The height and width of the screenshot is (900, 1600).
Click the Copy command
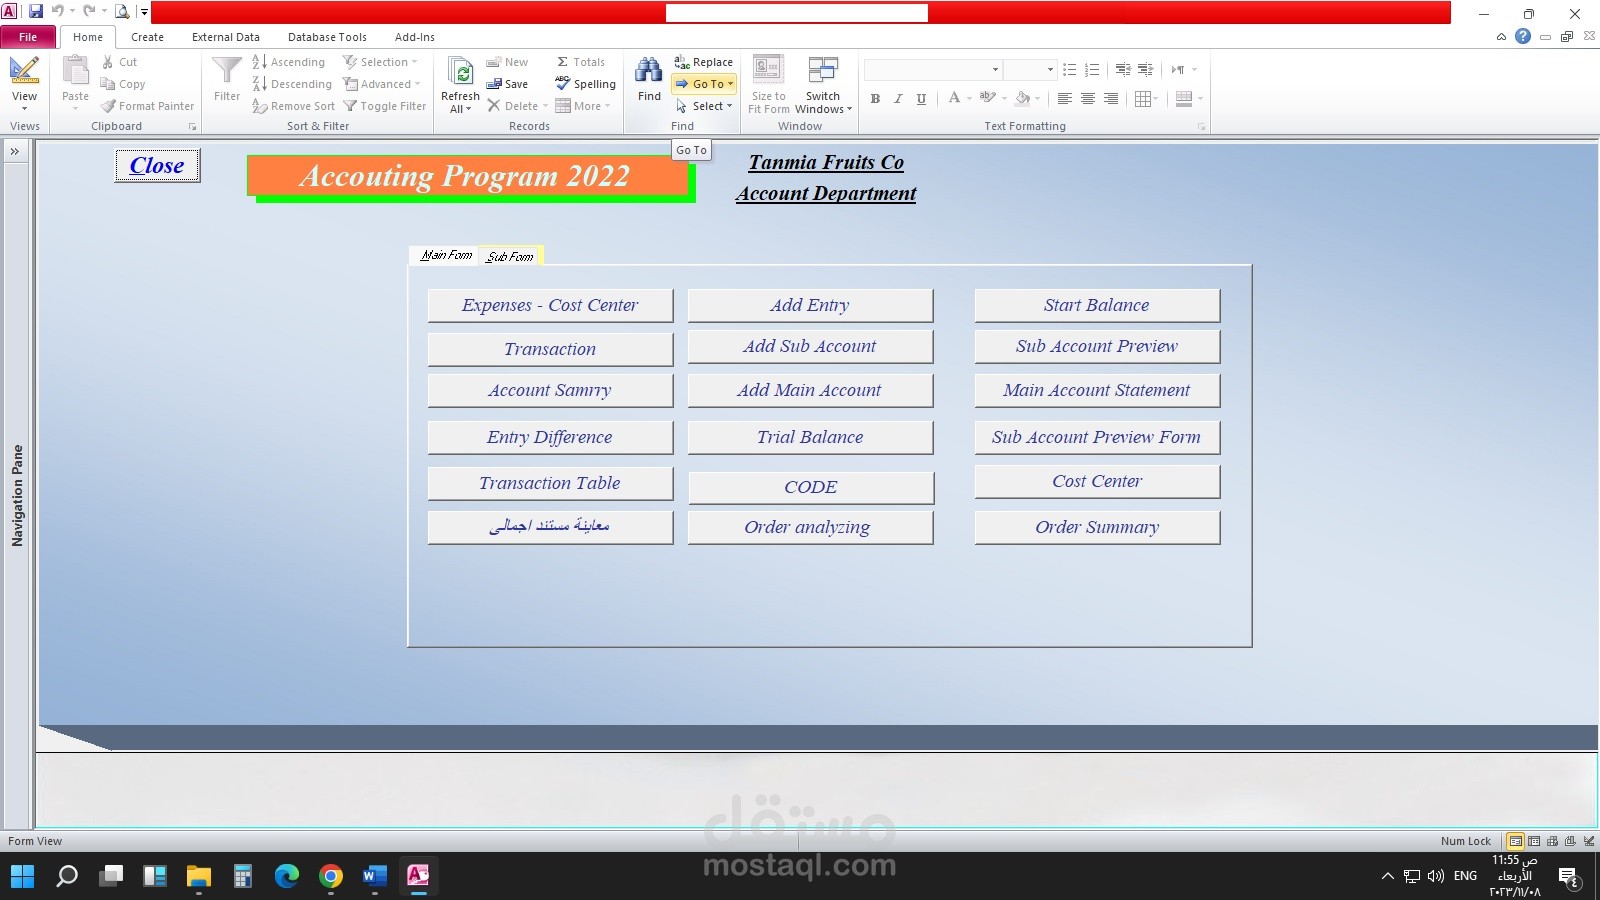point(123,84)
